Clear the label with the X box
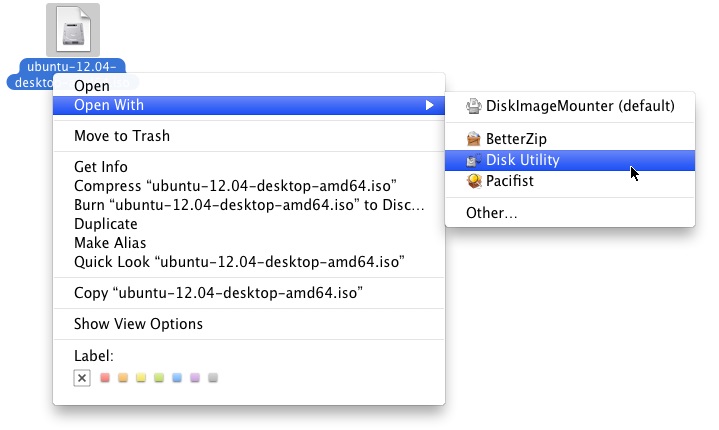This screenshot has width=719, height=430. 82,378
